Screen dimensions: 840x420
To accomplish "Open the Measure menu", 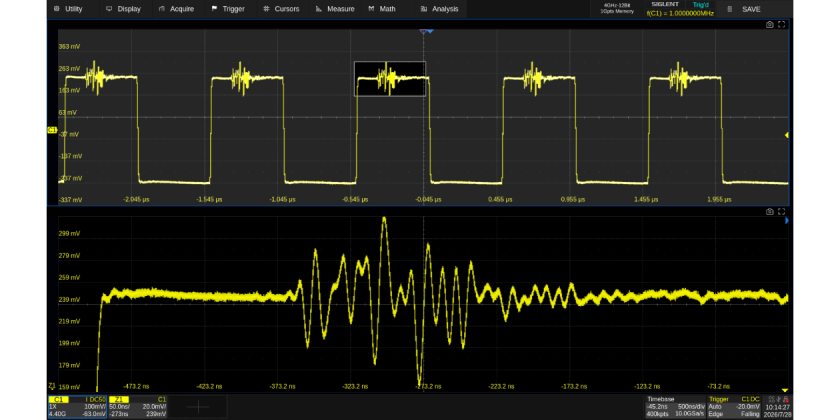I will click(x=335, y=9).
